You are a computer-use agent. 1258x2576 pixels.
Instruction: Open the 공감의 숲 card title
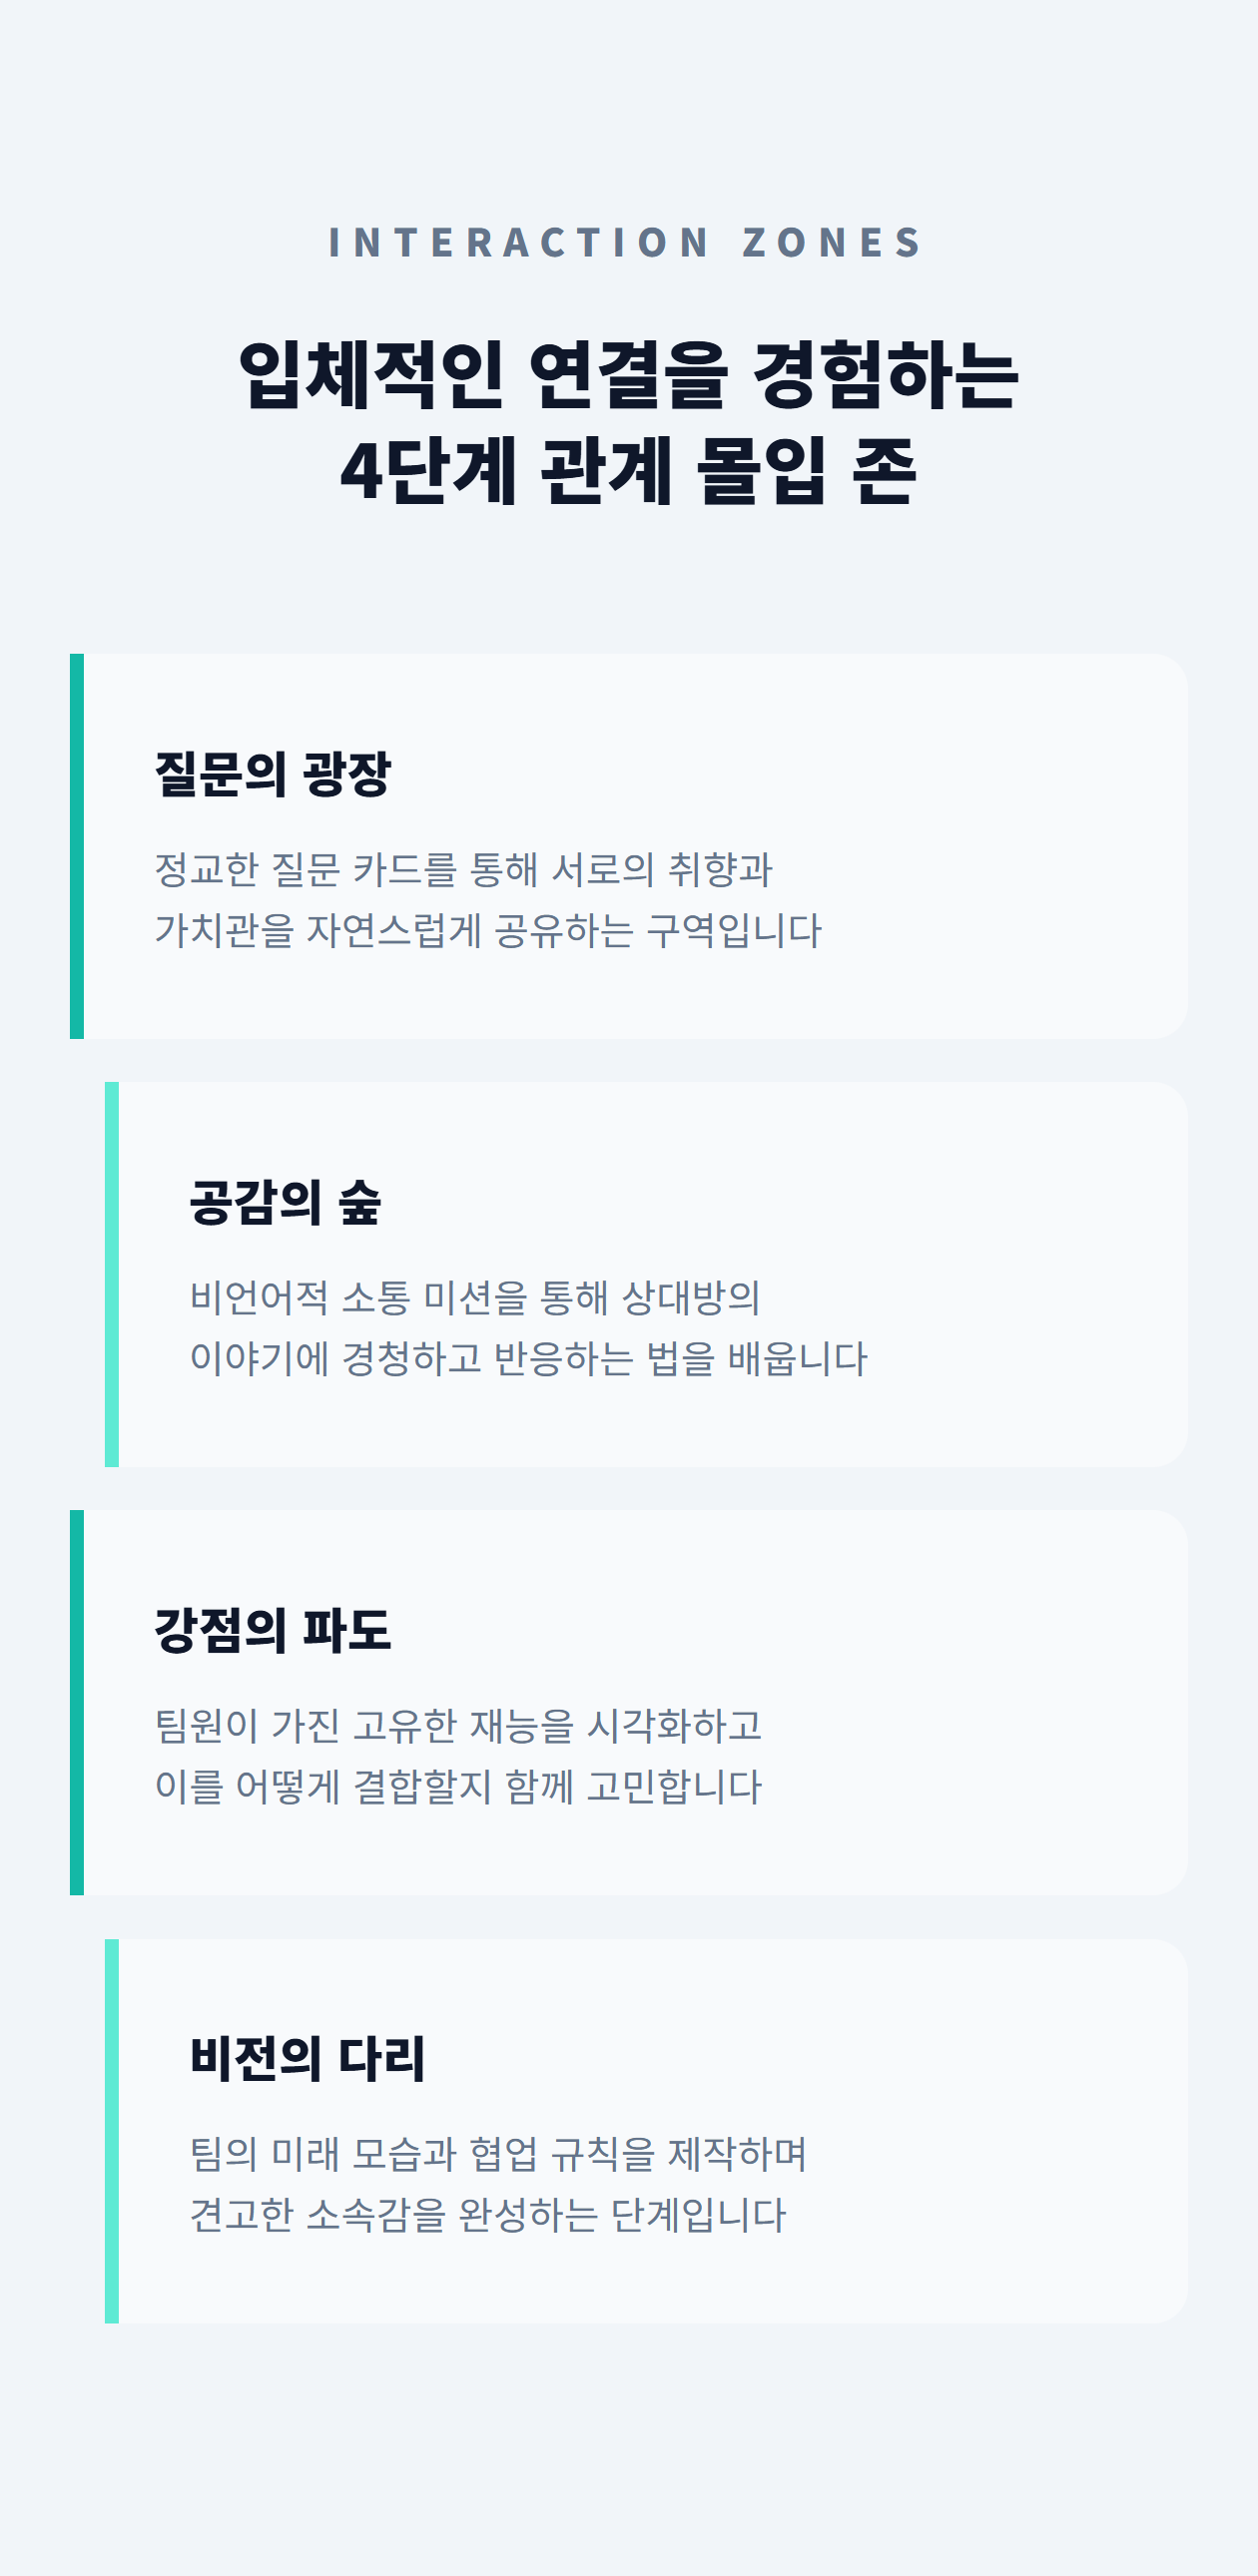click(x=285, y=1202)
